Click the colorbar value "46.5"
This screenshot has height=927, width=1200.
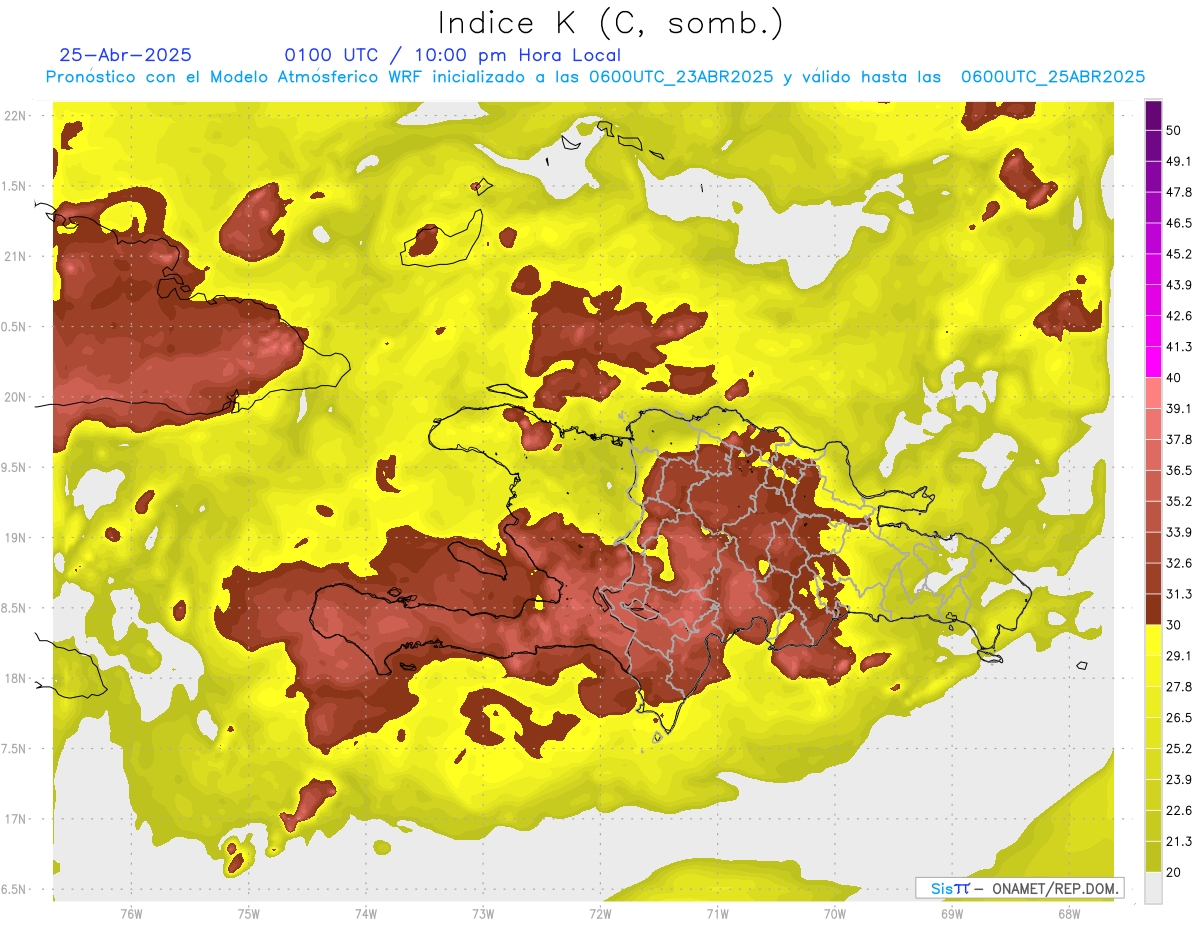pyautogui.click(x=1178, y=223)
